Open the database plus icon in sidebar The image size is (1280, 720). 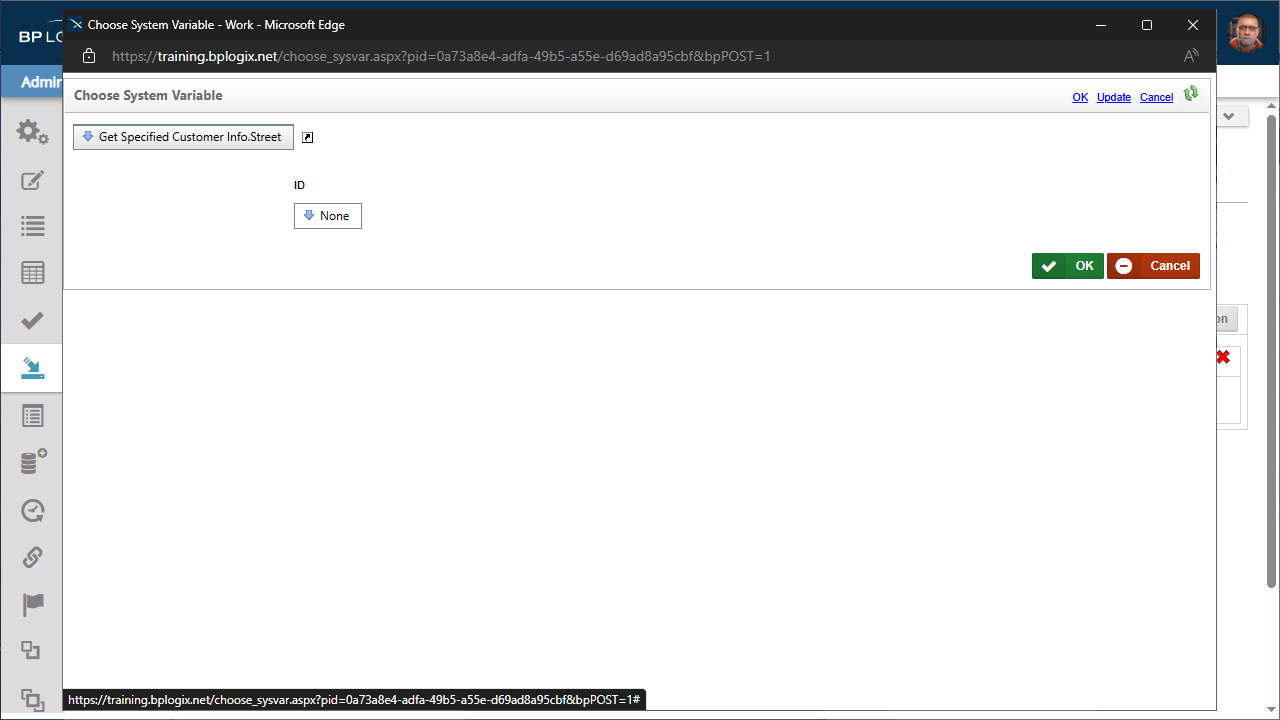click(33, 462)
